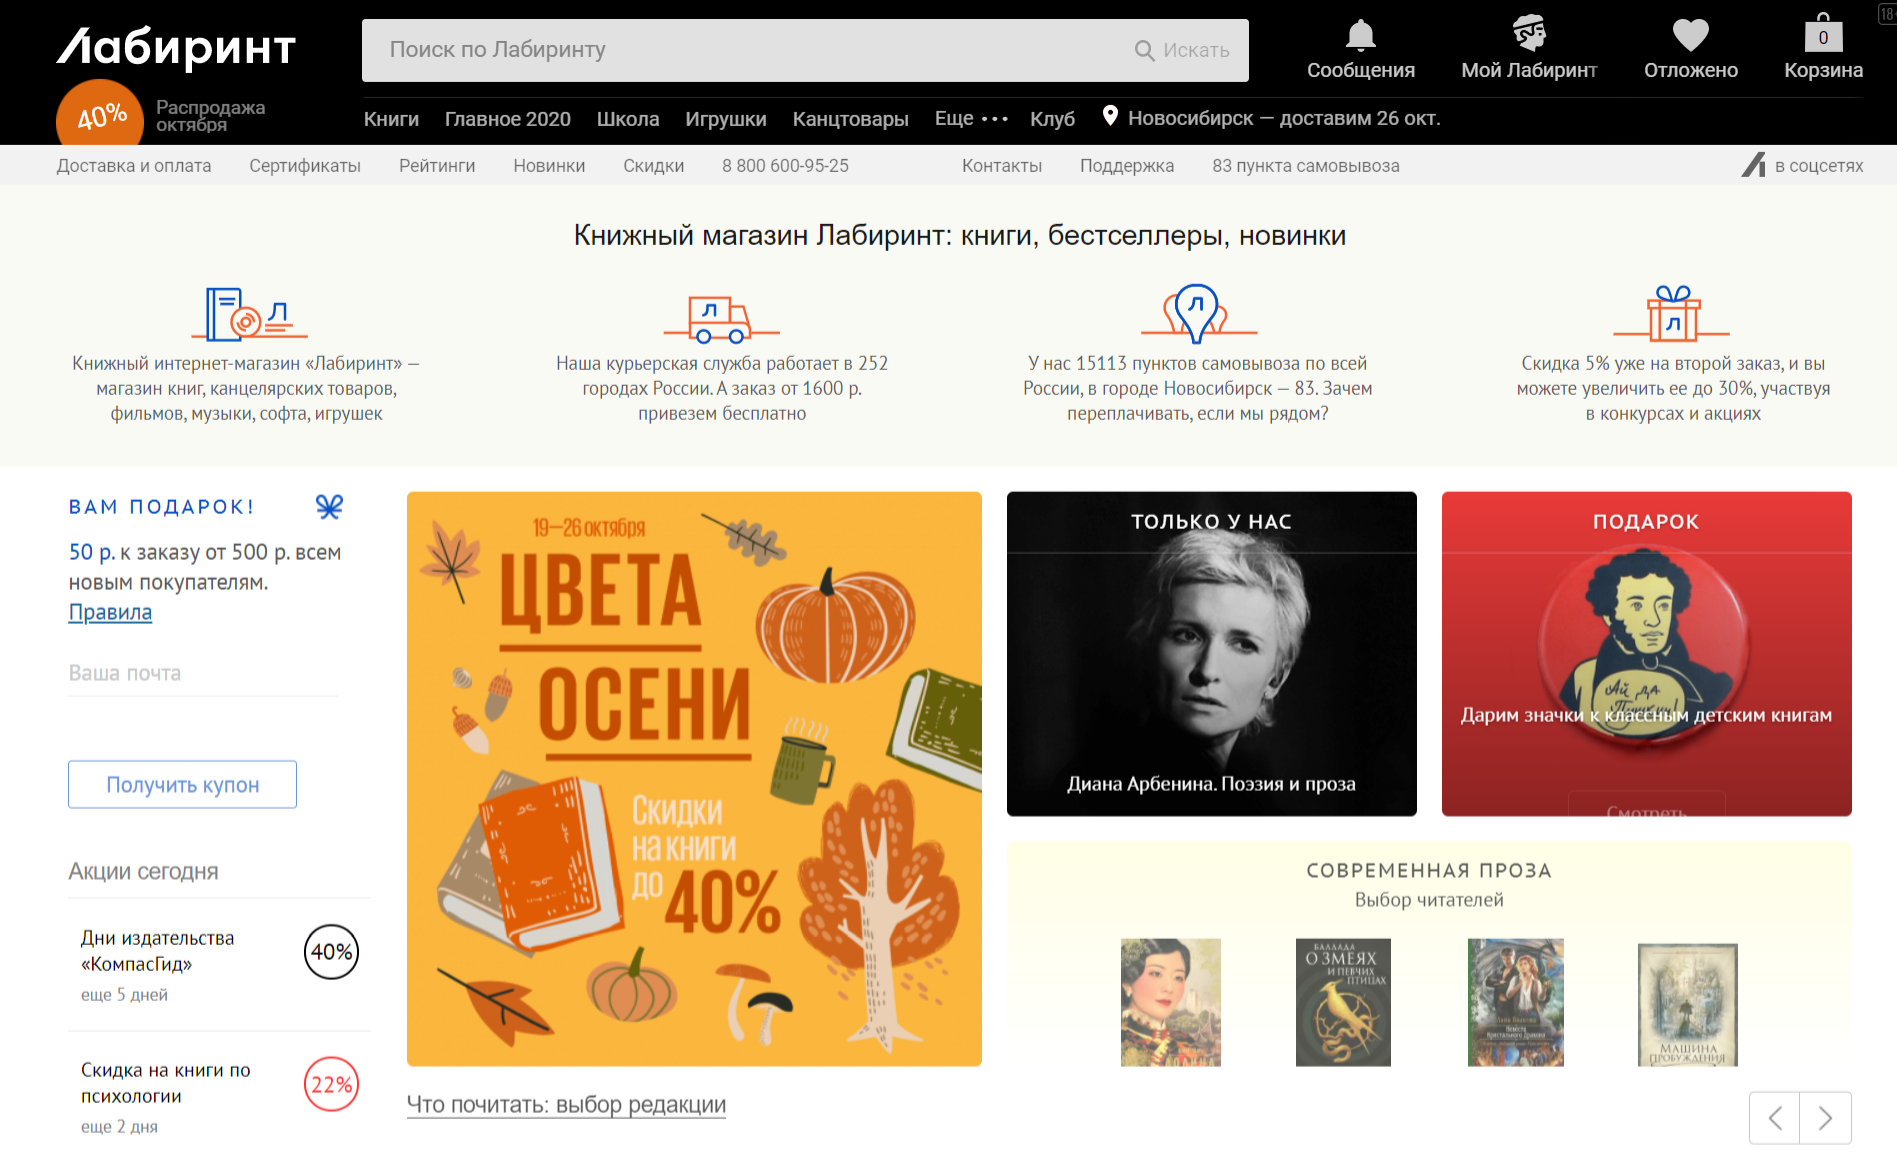Open the Отложено heart icon

point(1690,36)
